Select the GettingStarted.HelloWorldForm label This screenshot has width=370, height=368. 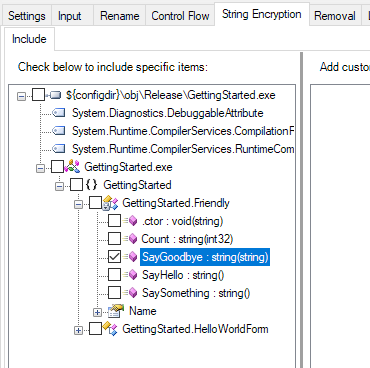pyautogui.click(x=195, y=329)
